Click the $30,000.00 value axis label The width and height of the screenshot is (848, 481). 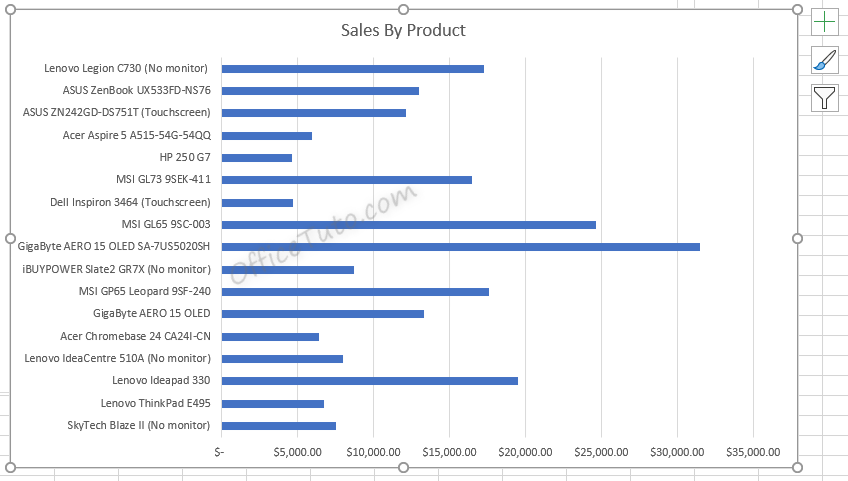click(677, 452)
